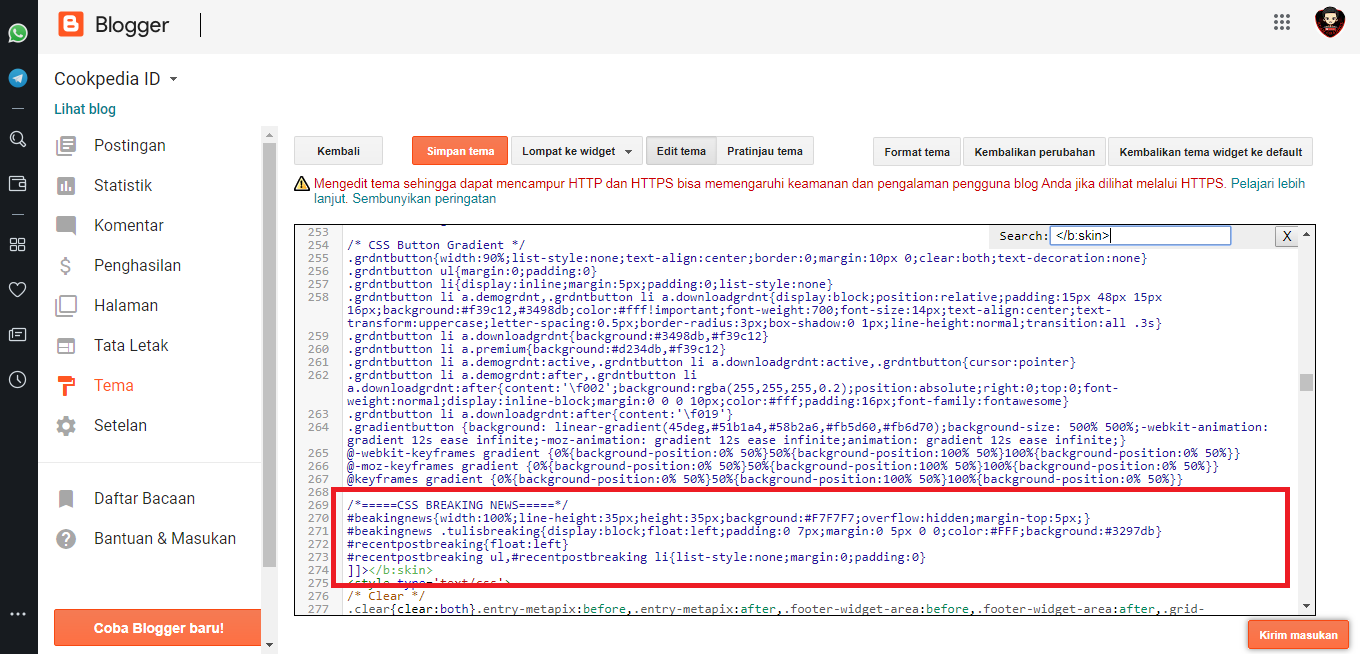Open the Lompat ke widget dropdown
The width and height of the screenshot is (1360, 654).
point(577,151)
